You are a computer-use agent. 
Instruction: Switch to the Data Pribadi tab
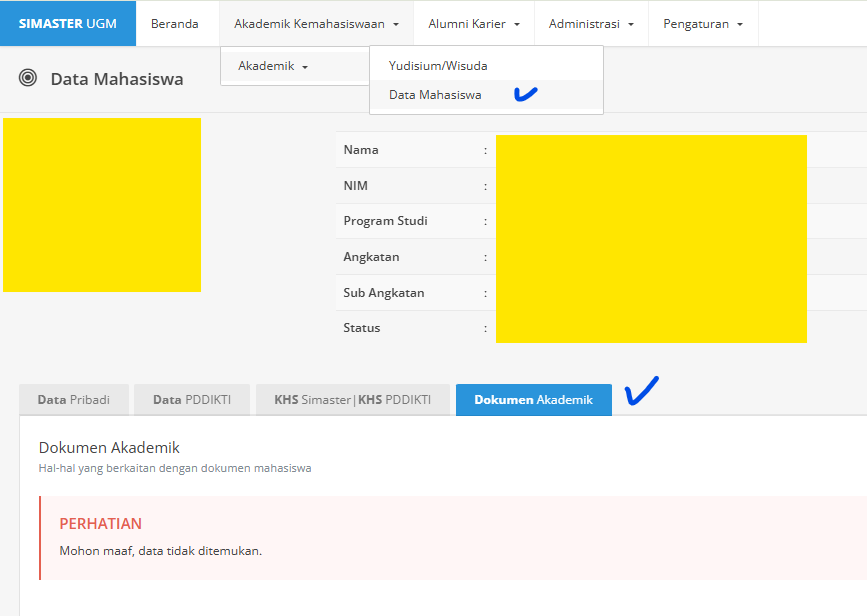pos(73,400)
